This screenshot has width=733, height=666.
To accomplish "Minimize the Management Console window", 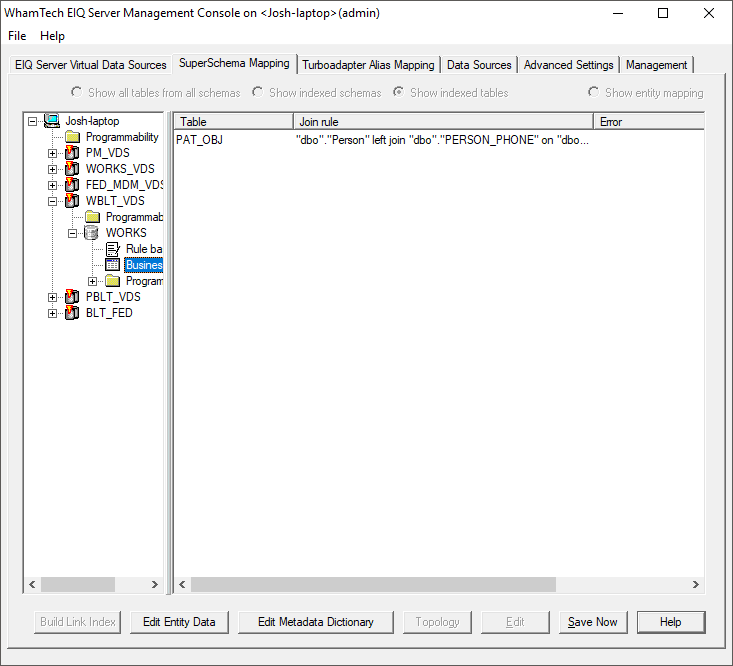I will point(618,13).
